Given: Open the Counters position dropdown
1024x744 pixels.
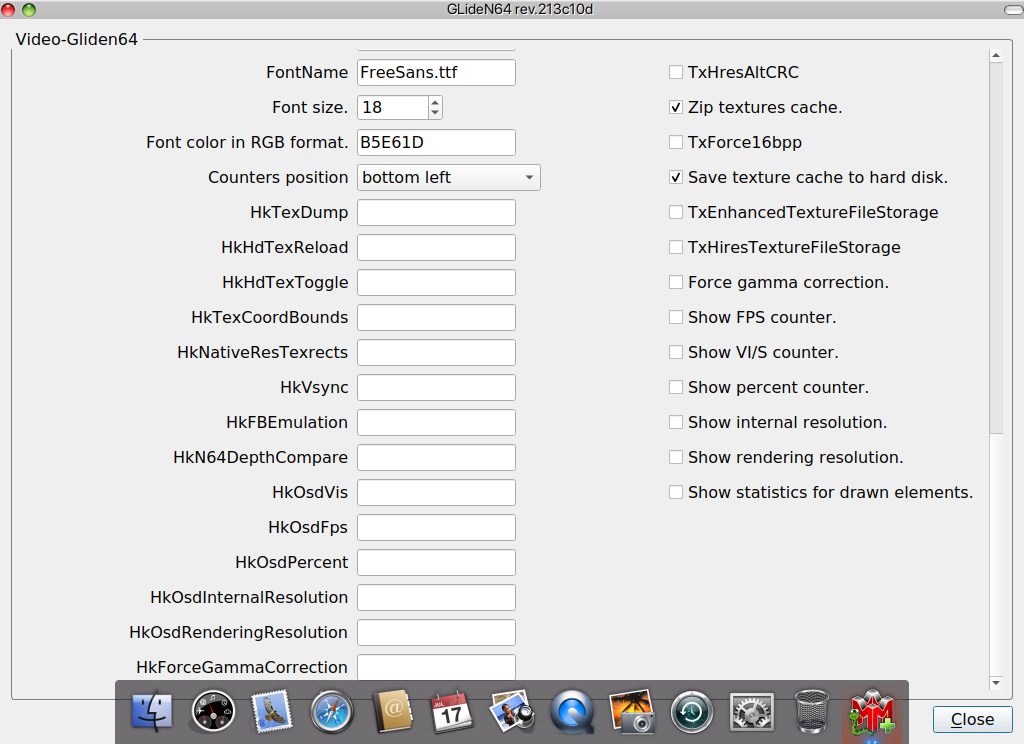Looking at the screenshot, I should tap(449, 178).
